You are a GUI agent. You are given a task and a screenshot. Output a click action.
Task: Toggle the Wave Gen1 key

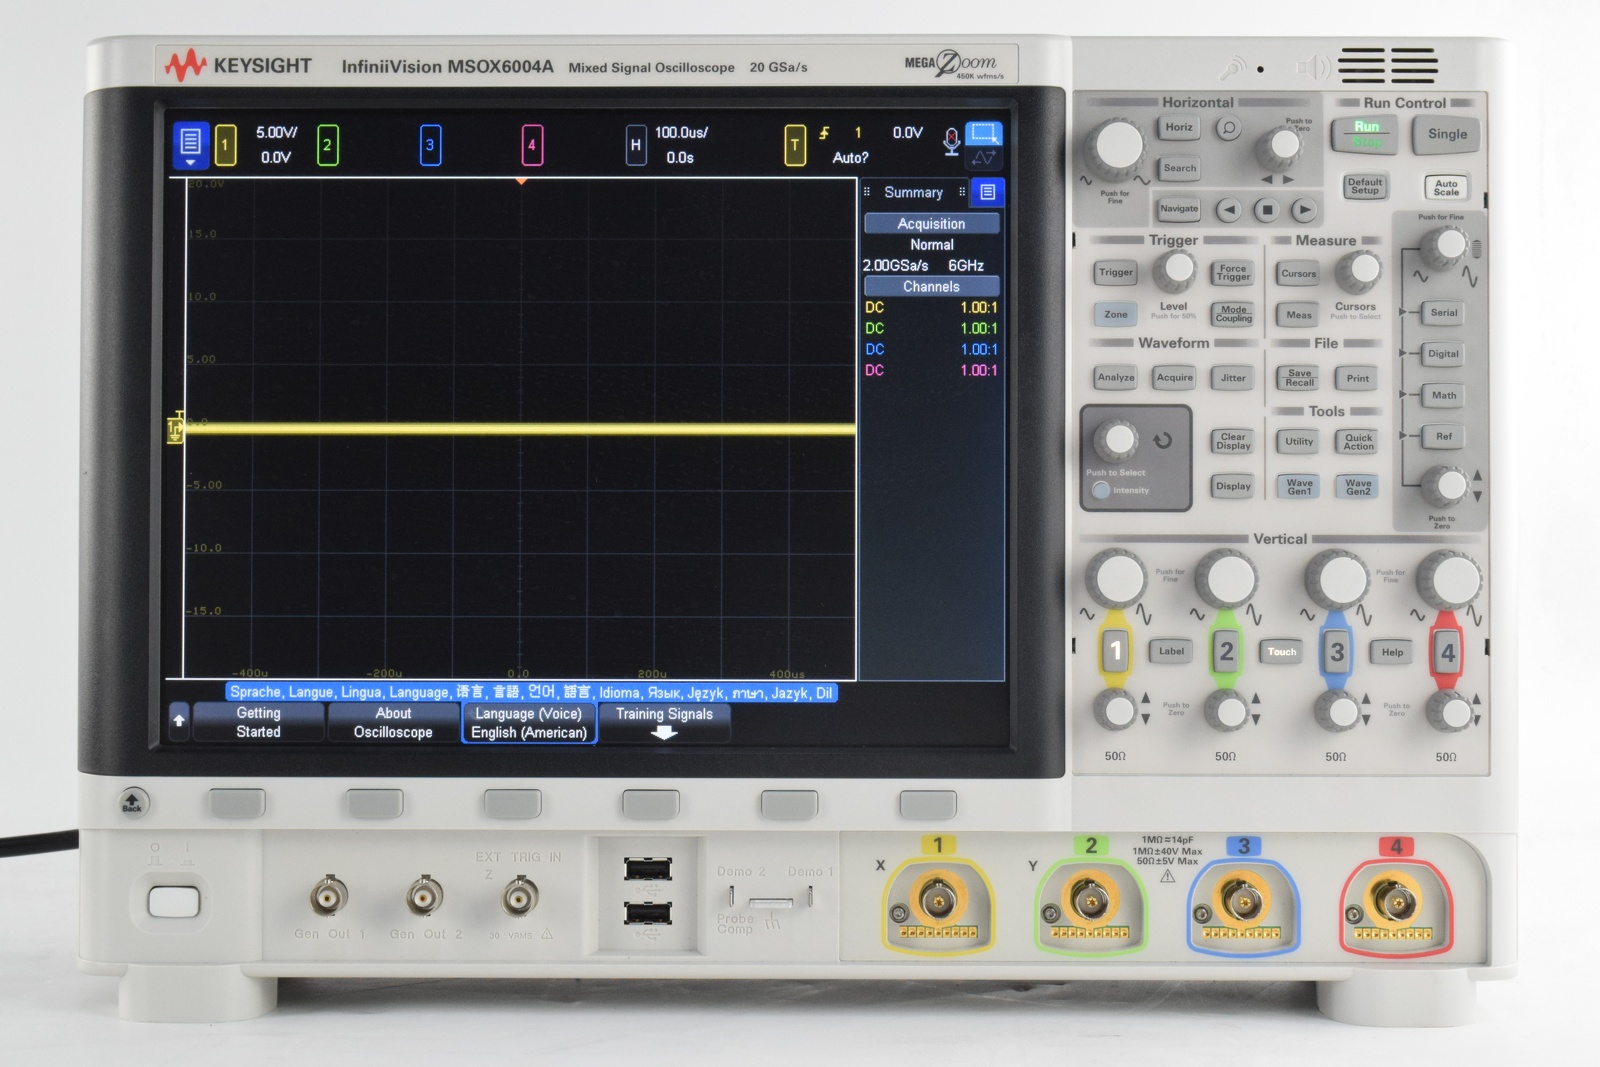(x=1299, y=487)
